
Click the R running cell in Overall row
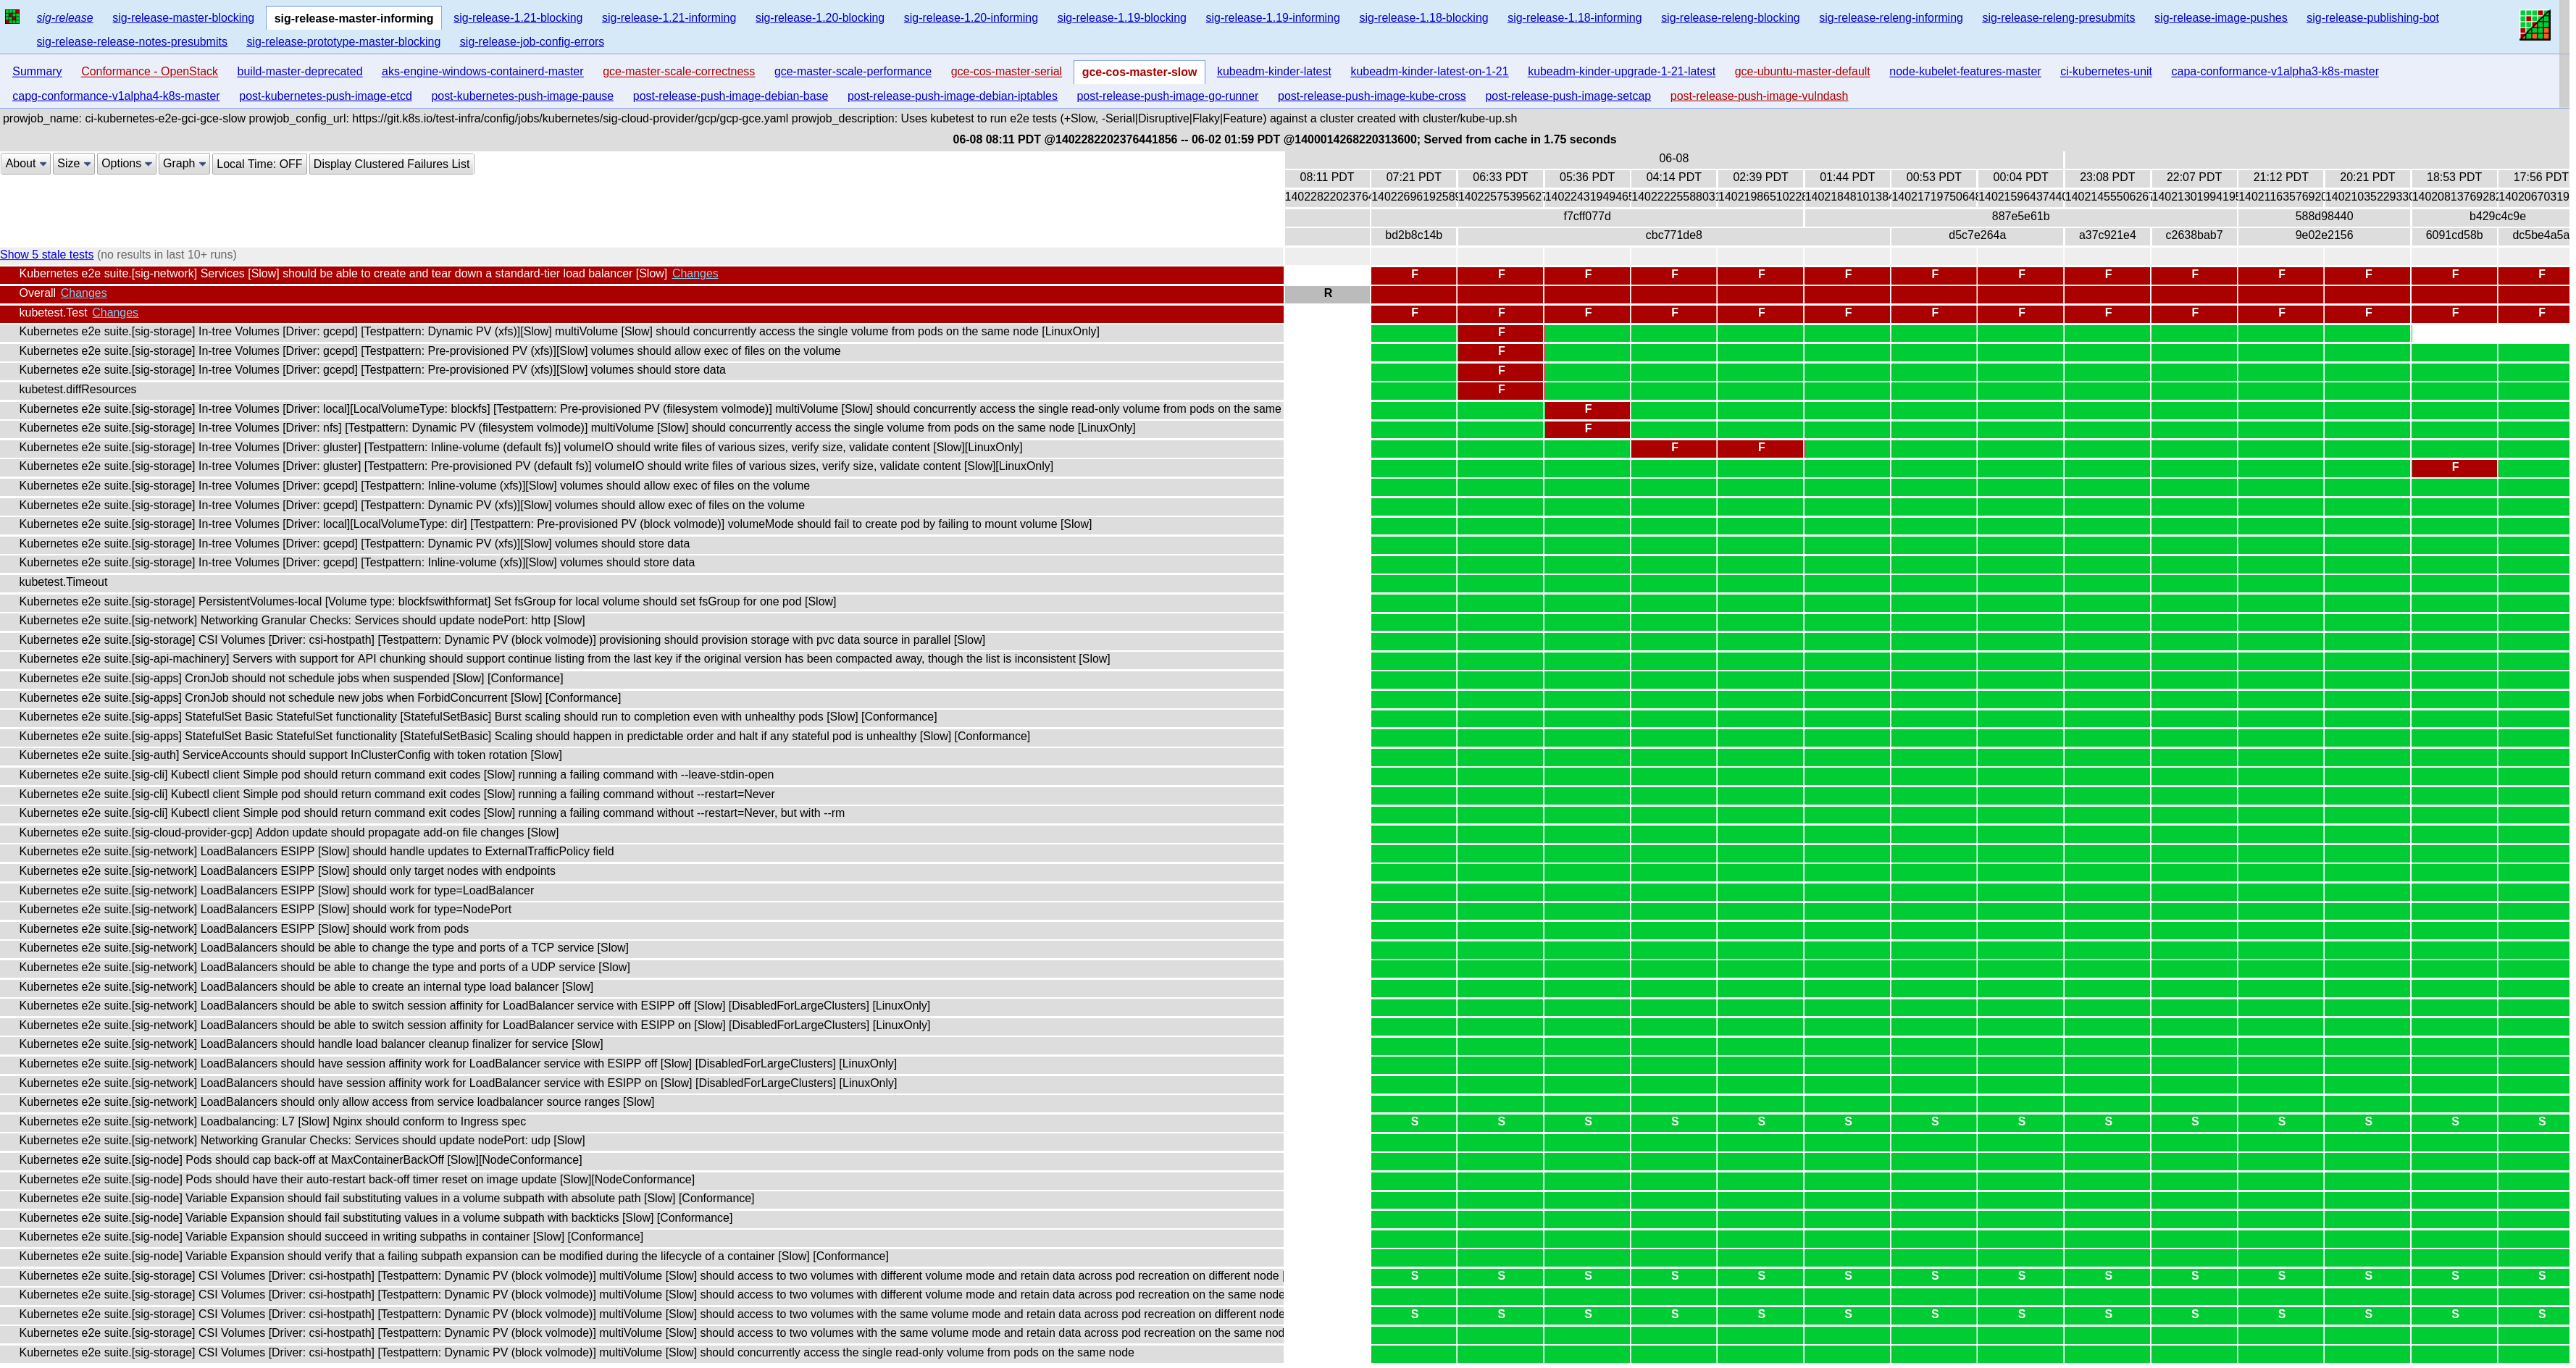(1327, 294)
